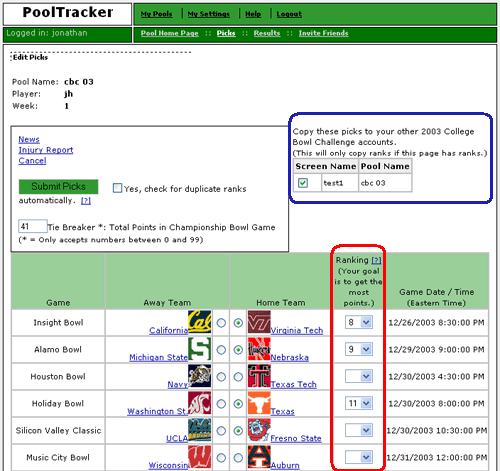Open Invite Friends navigation item
The width and height of the screenshot is (500, 471).
pyautogui.click(x=323, y=33)
